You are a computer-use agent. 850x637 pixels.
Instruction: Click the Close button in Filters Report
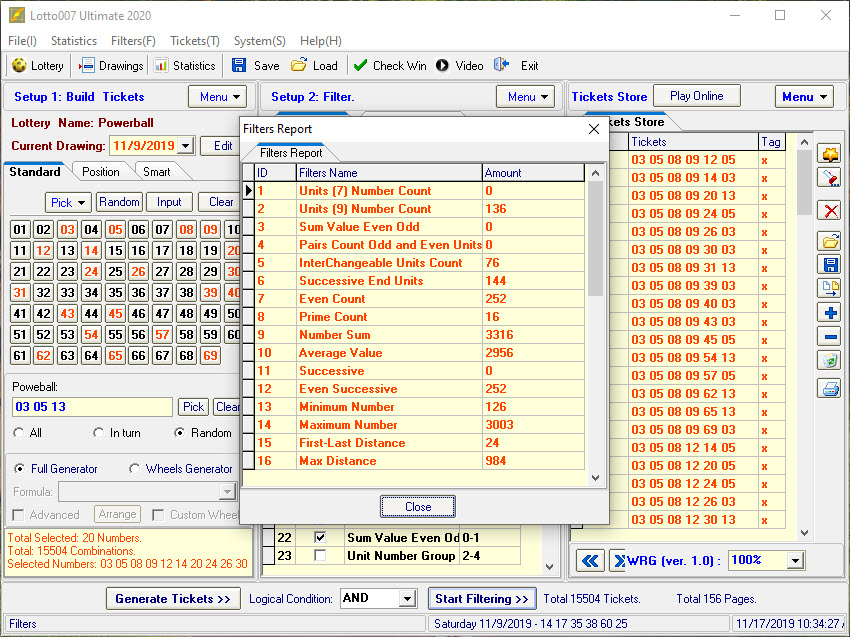(x=418, y=507)
